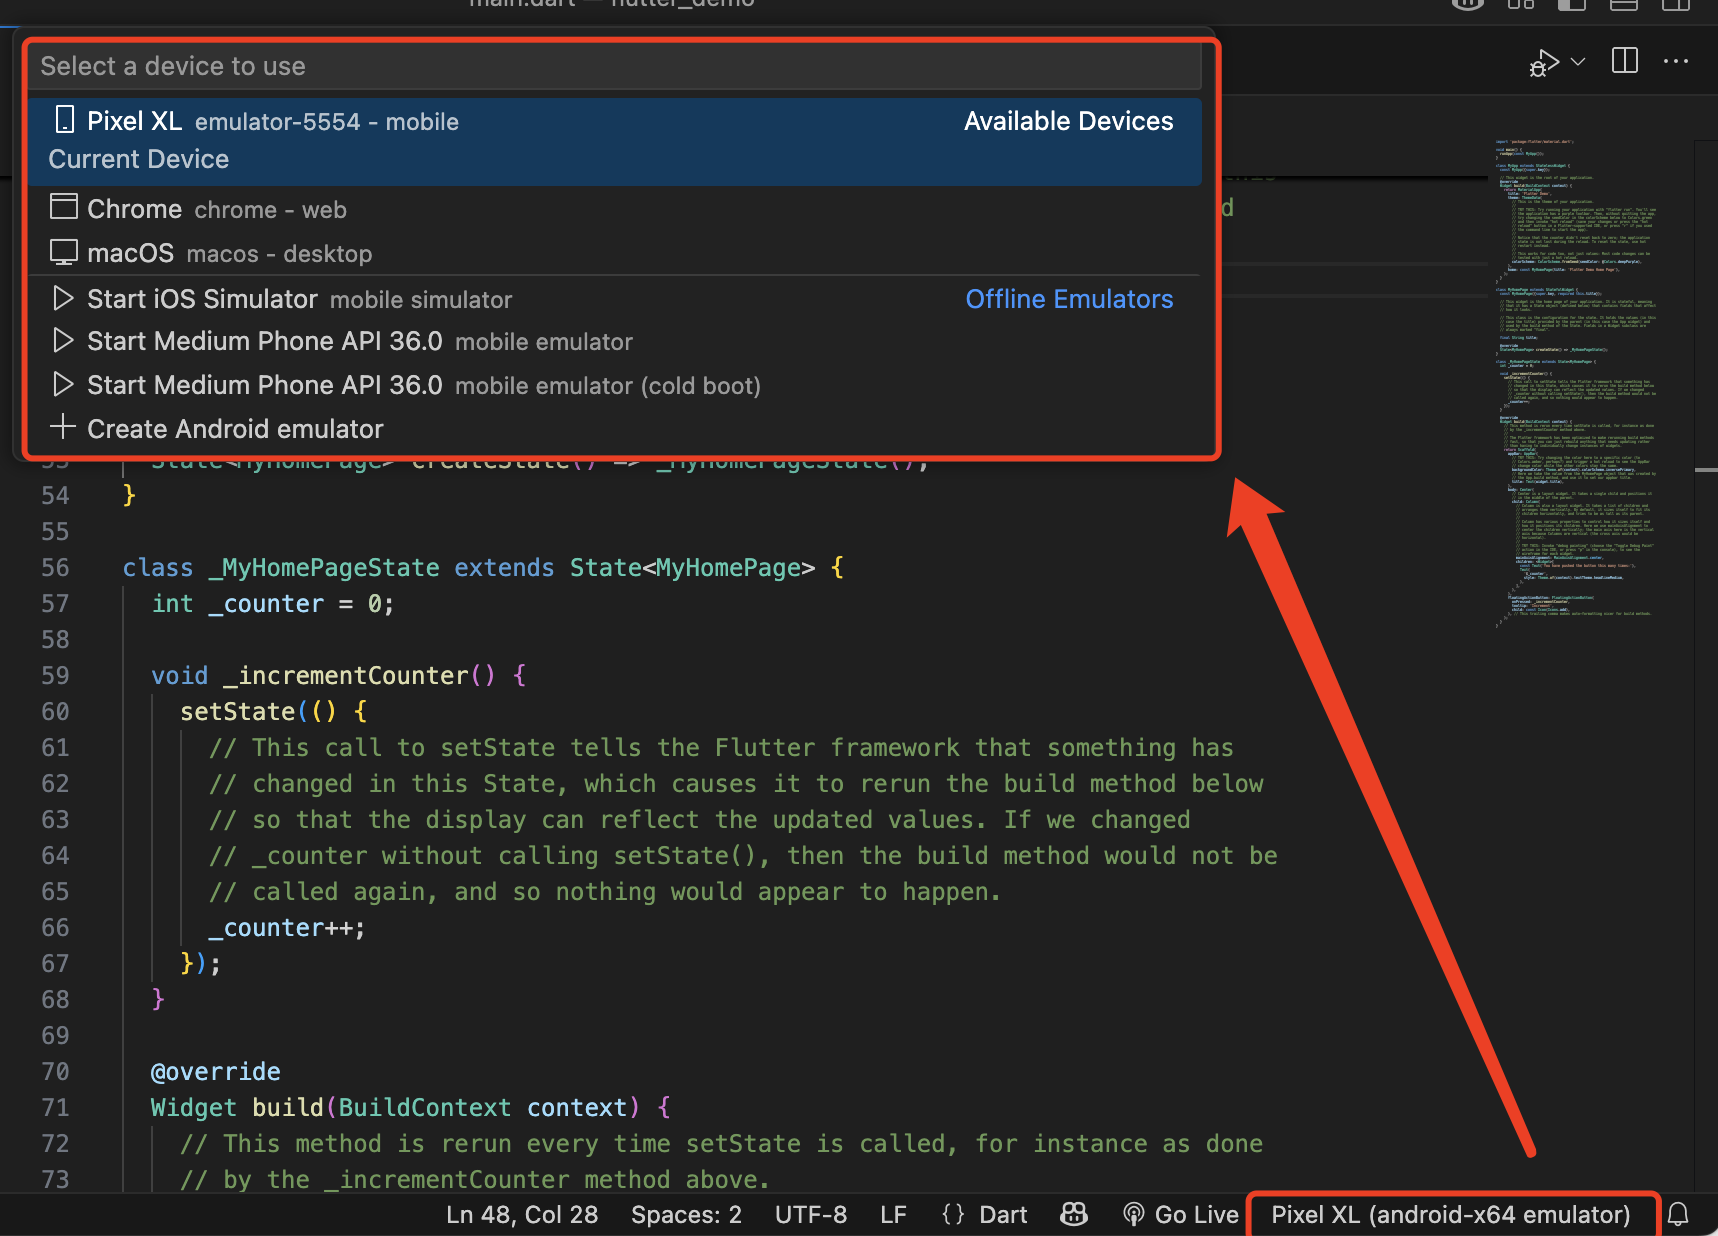Image resolution: width=1718 pixels, height=1236 pixels.
Task: Open the More Actions ellipsis menu
Action: [x=1676, y=61]
